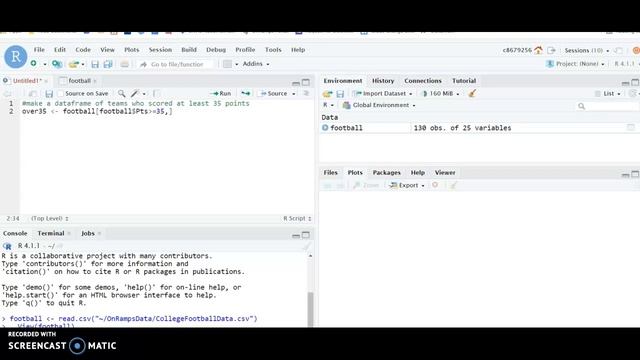
Task: Show football in data viewer grid icon
Action: pos(631,128)
